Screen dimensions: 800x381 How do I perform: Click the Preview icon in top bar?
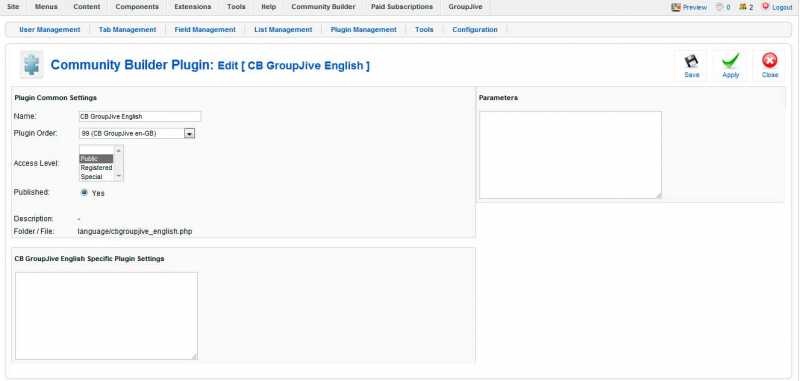click(x=676, y=7)
